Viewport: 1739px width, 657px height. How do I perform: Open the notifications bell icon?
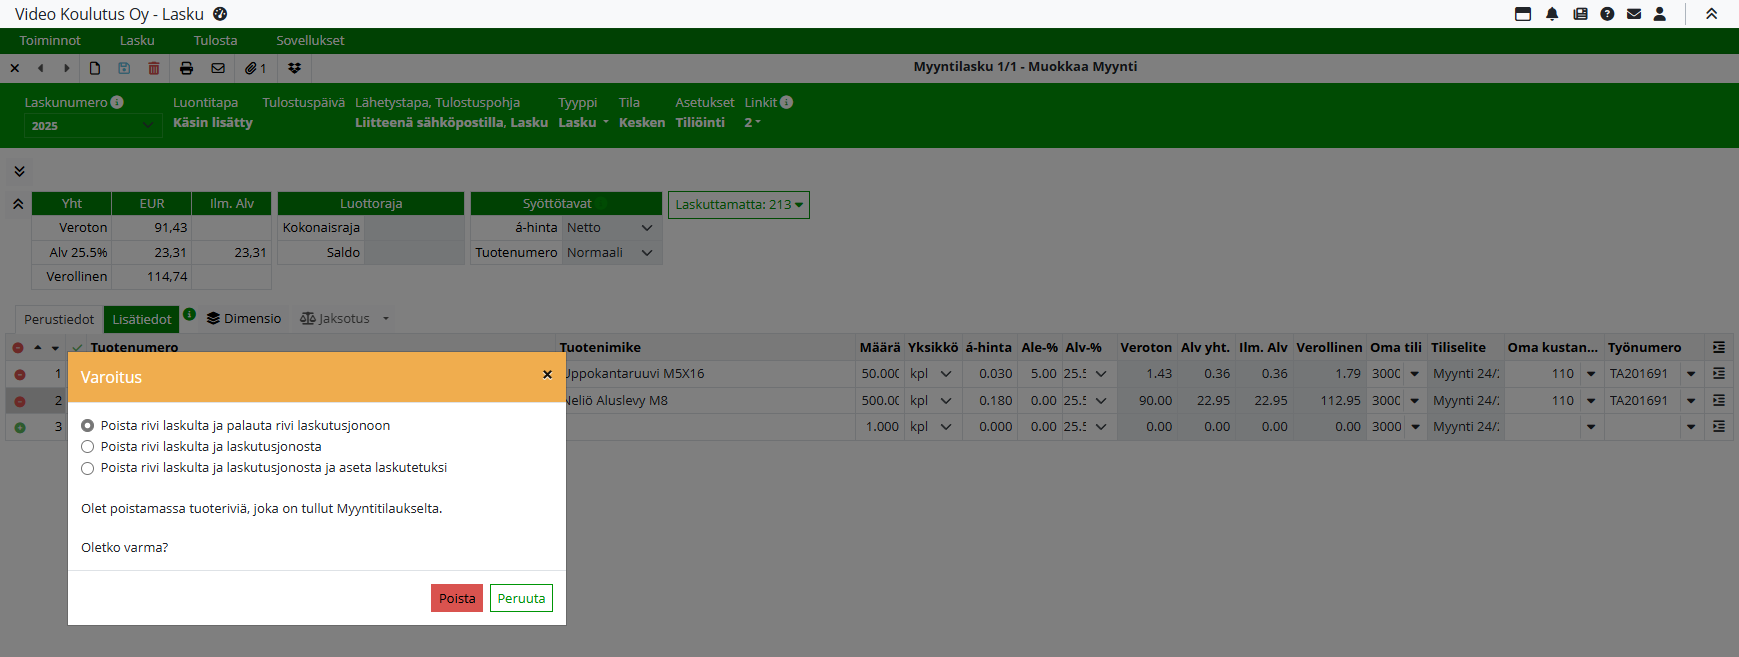[1552, 14]
